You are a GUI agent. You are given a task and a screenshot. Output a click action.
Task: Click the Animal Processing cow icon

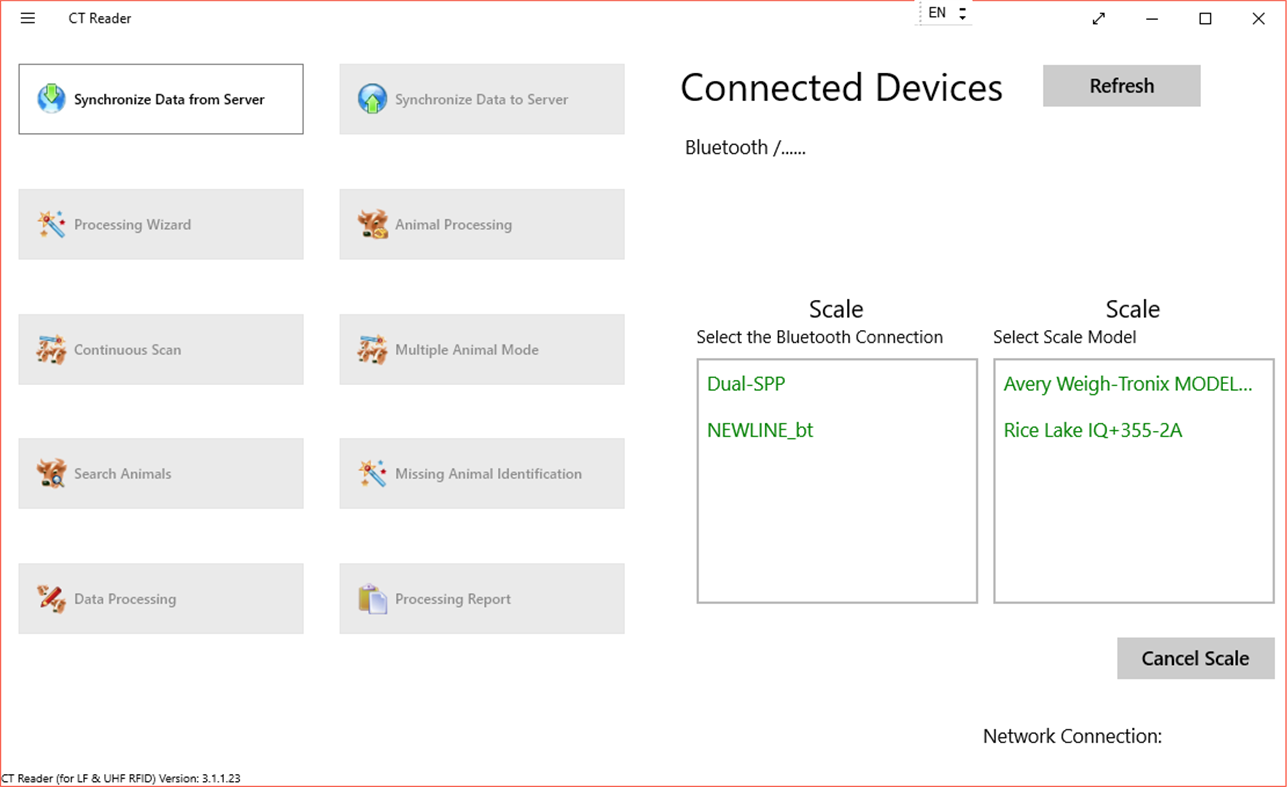click(372, 224)
